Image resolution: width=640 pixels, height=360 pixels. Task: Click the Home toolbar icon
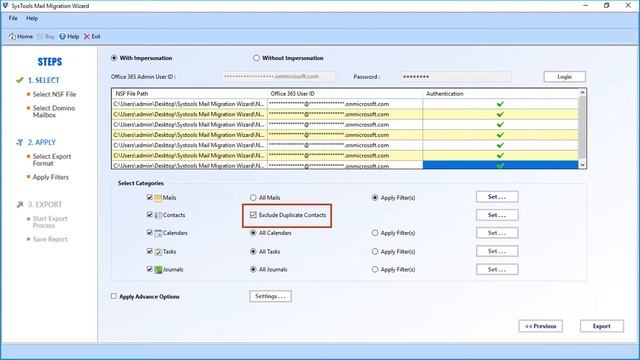pos(12,36)
